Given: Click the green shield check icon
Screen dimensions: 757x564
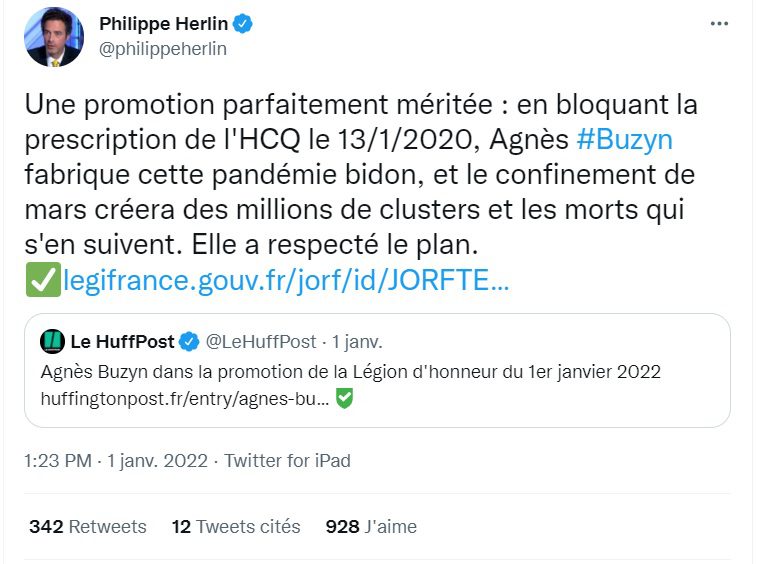Looking at the screenshot, I should tap(344, 398).
